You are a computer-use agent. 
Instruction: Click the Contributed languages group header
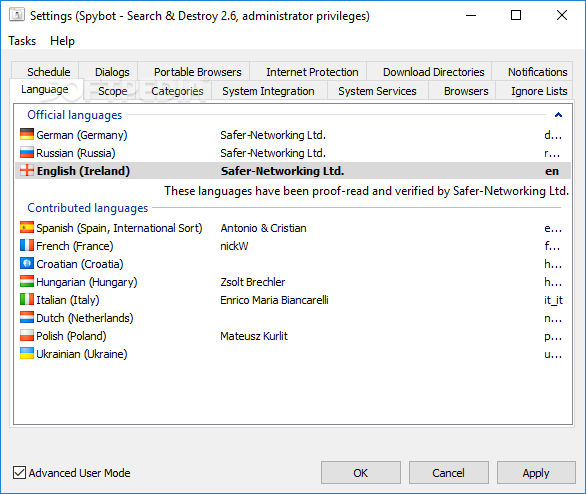click(x=87, y=207)
